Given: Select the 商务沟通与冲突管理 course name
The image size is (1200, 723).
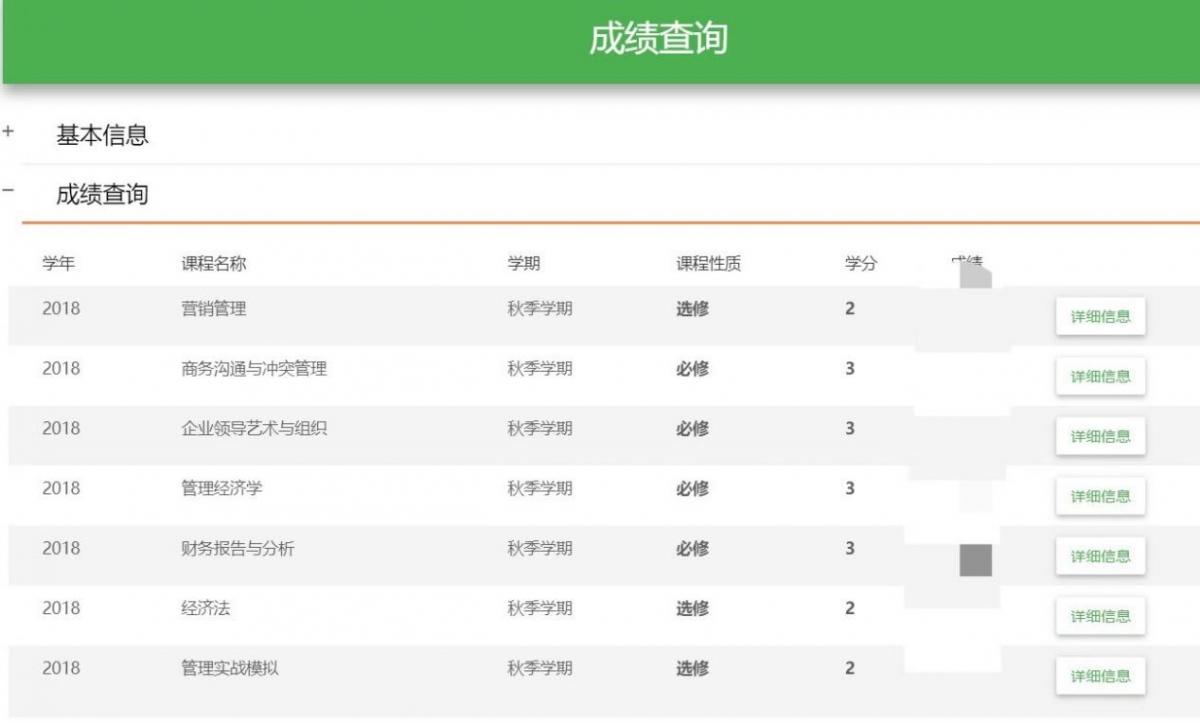Looking at the screenshot, I should click(x=253, y=369).
